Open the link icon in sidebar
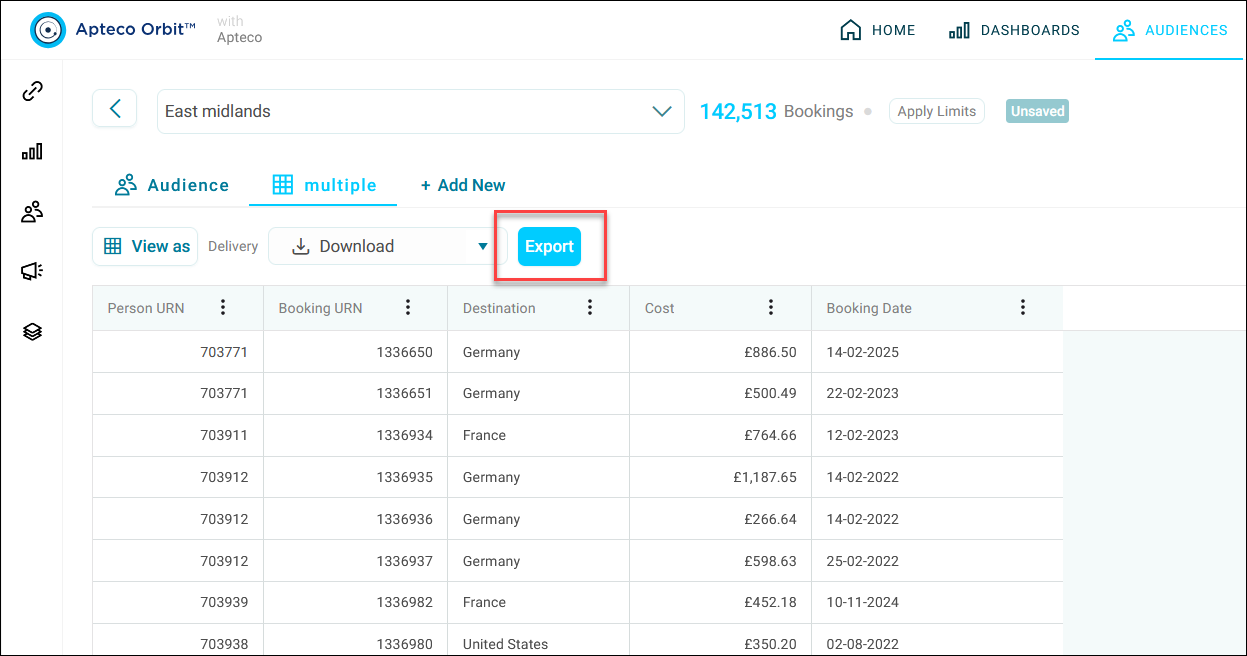The height and width of the screenshot is (656, 1247). click(32, 91)
